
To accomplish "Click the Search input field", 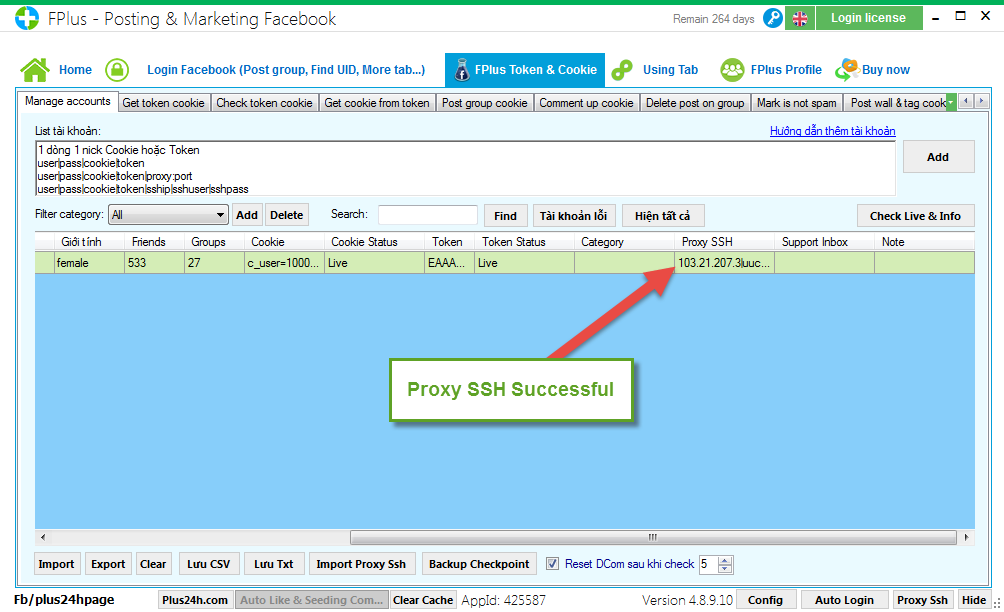I will (427, 215).
